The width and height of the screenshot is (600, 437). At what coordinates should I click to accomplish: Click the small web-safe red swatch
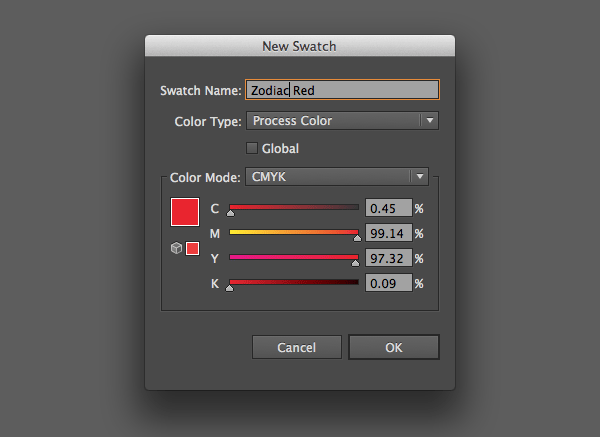(x=193, y=248)
